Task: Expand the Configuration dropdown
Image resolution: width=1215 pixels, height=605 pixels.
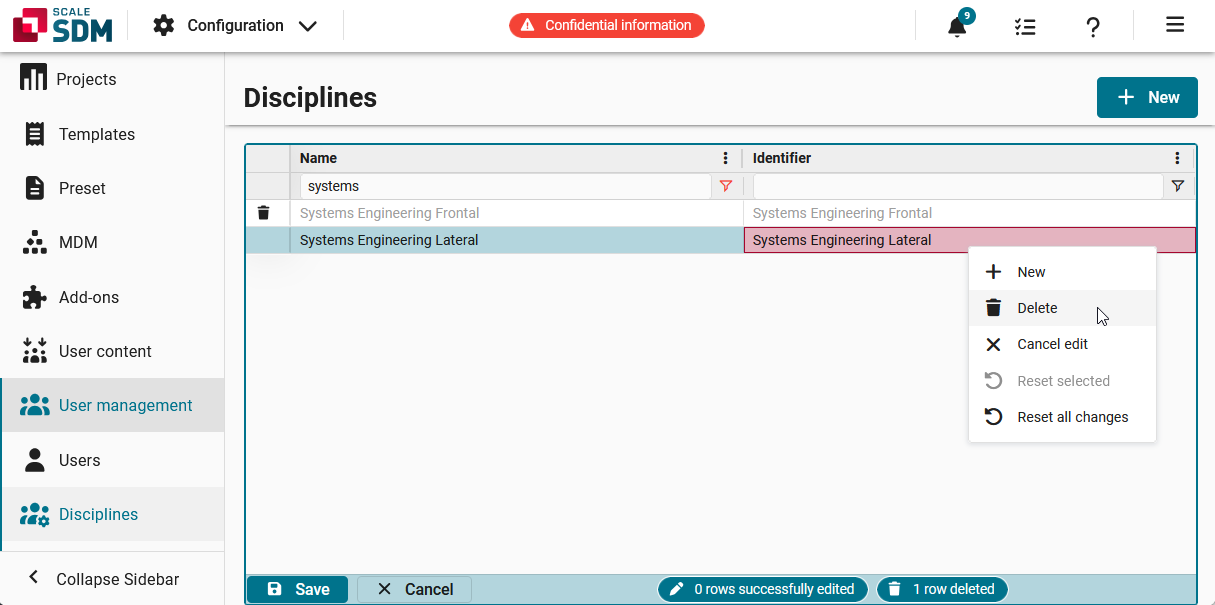Action: coord(235,26)
